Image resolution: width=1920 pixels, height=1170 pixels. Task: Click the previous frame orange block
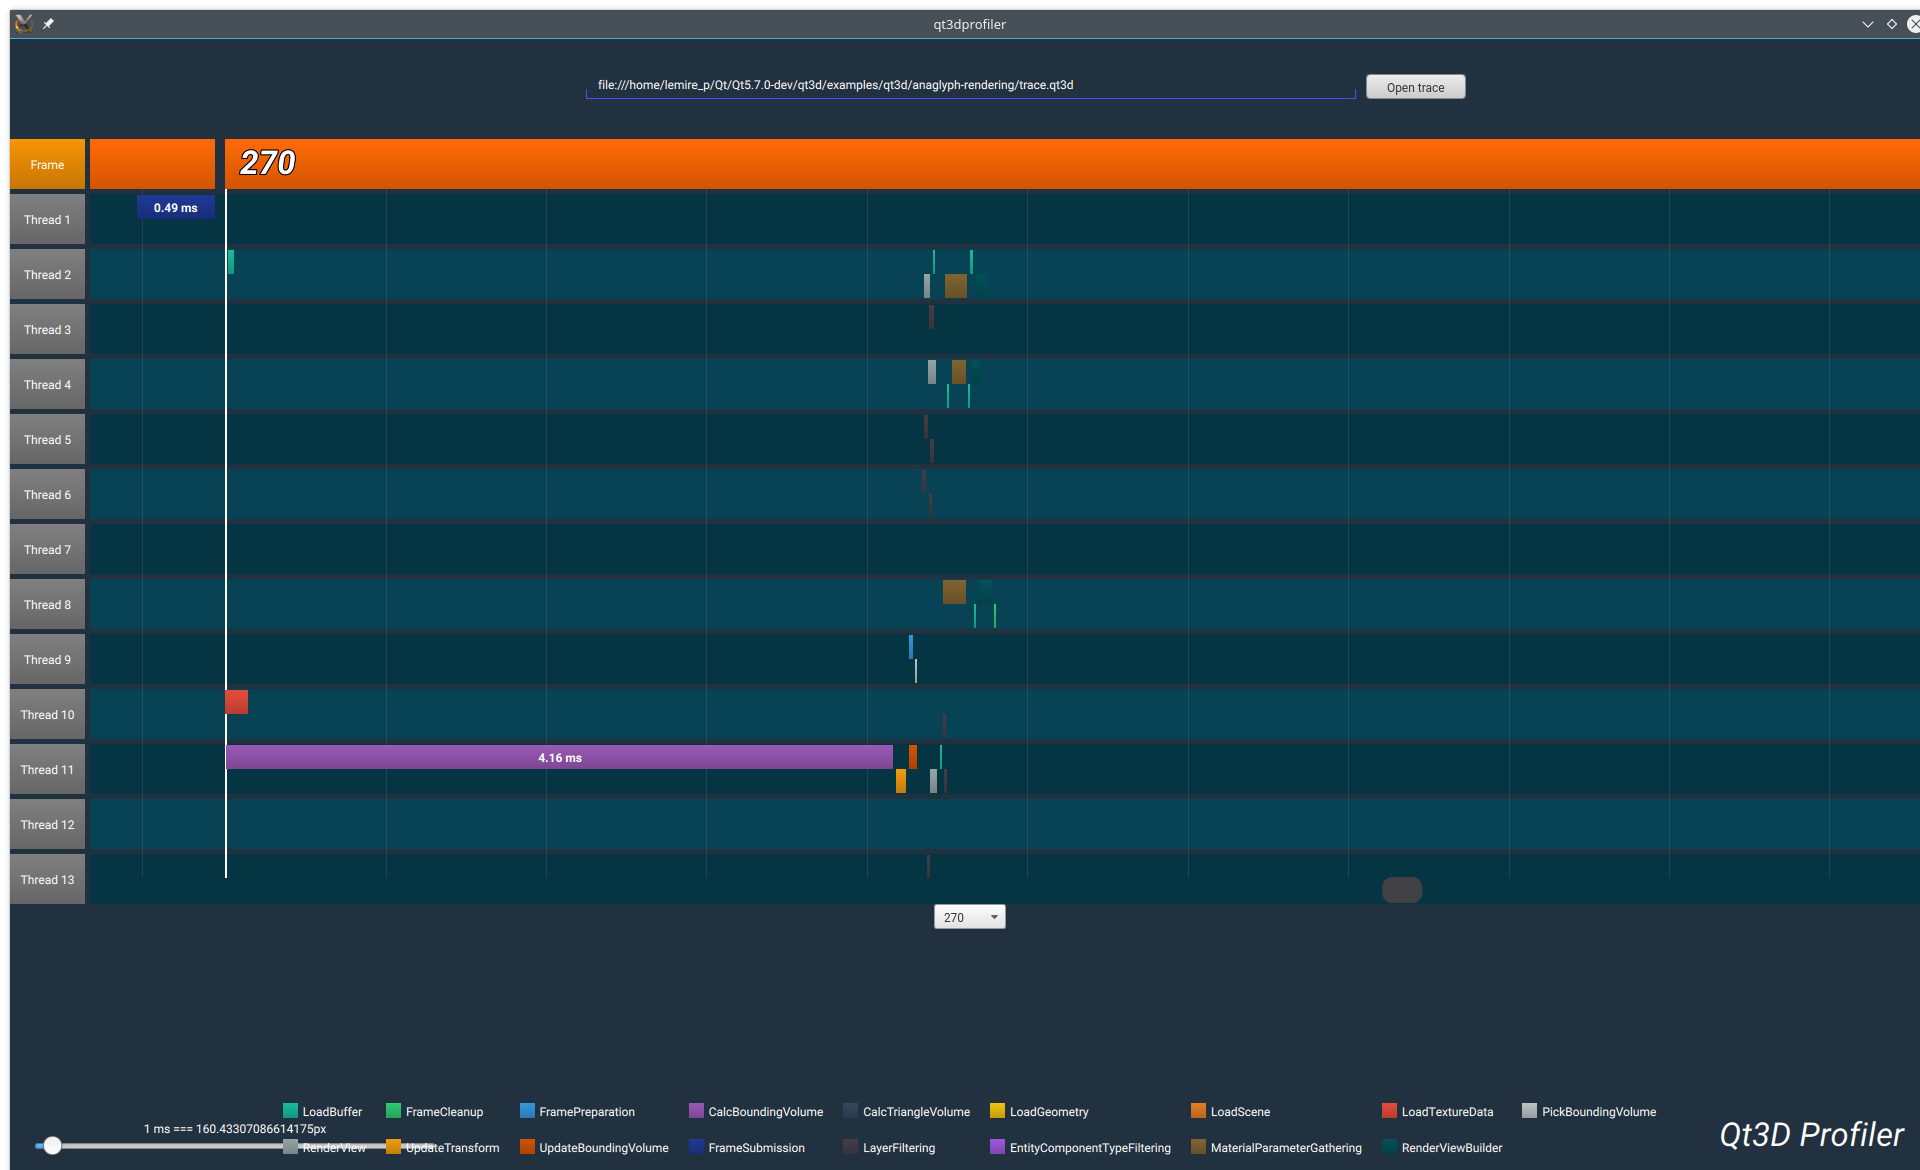[152, 164]
